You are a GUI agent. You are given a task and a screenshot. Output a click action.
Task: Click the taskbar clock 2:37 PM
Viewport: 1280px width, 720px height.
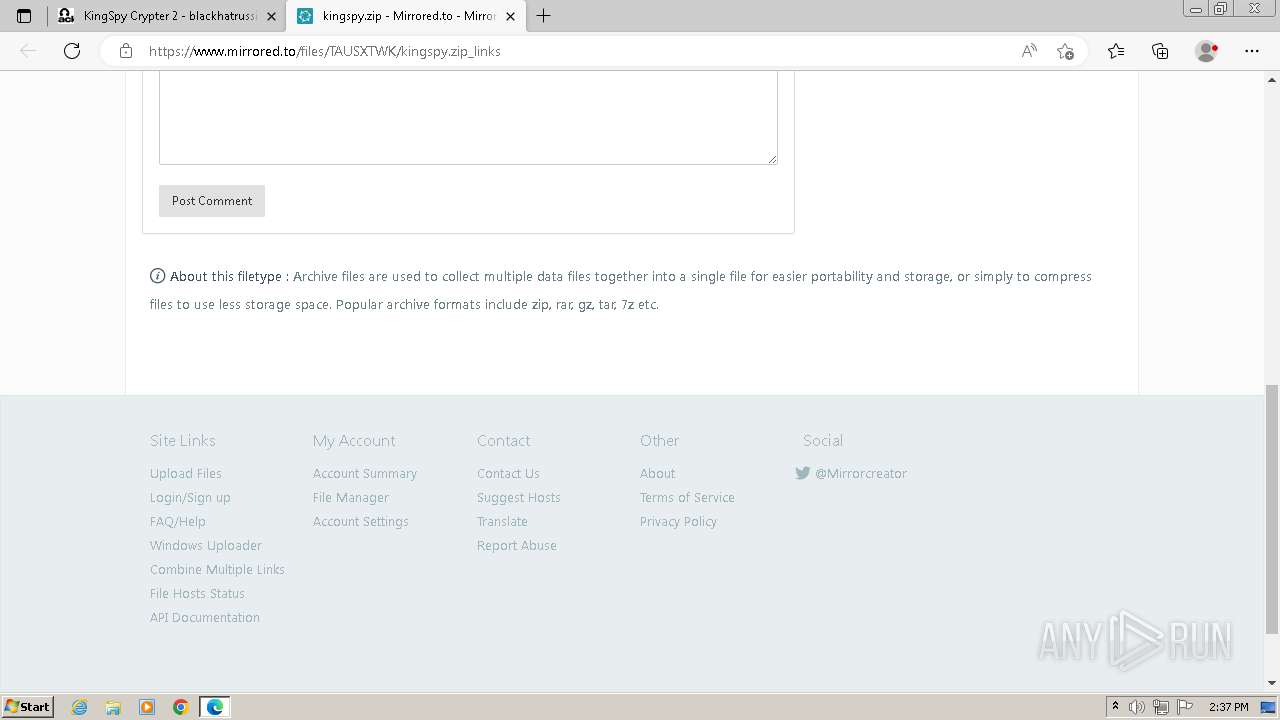1229,707
